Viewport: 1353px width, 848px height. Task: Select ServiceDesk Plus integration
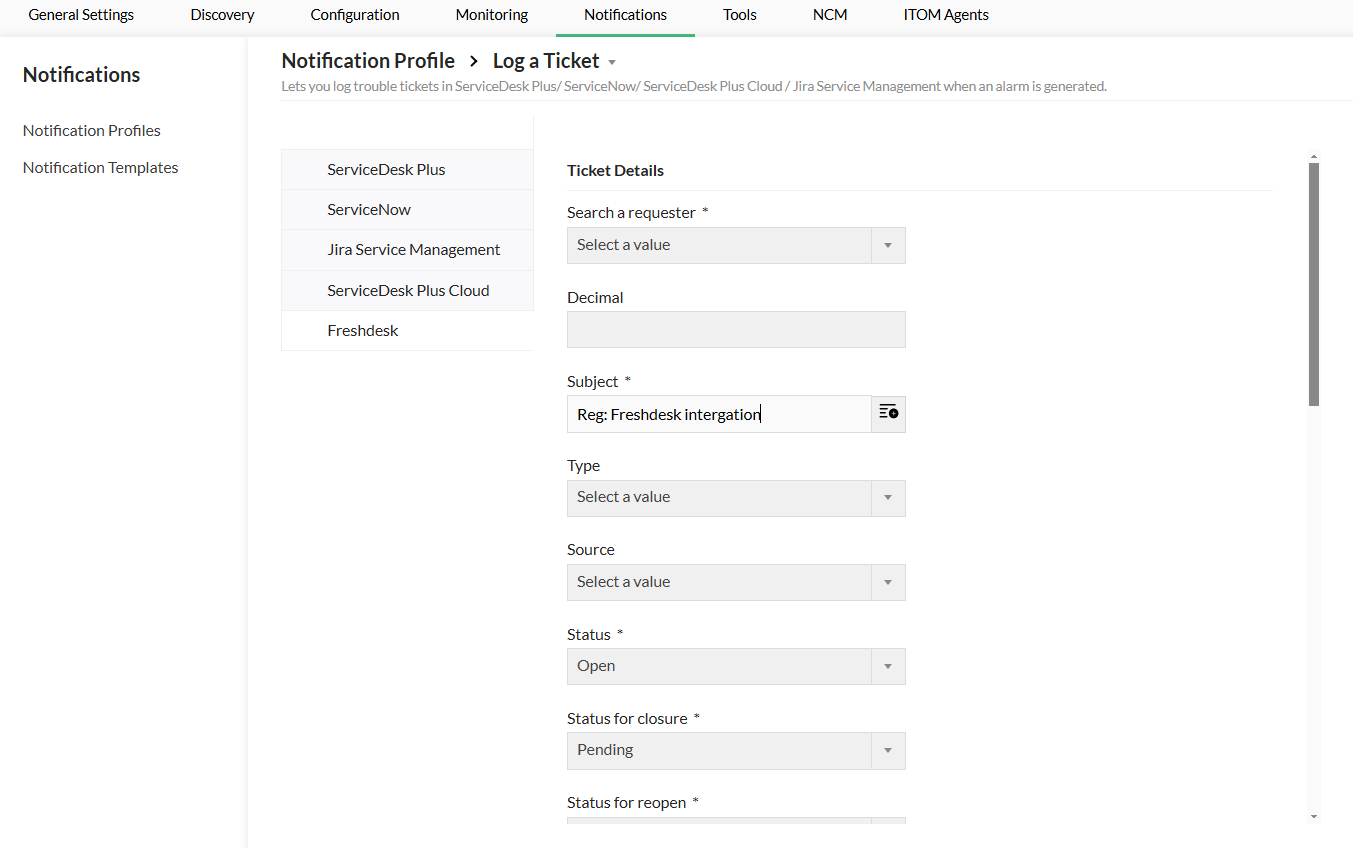tap(386, 169)
